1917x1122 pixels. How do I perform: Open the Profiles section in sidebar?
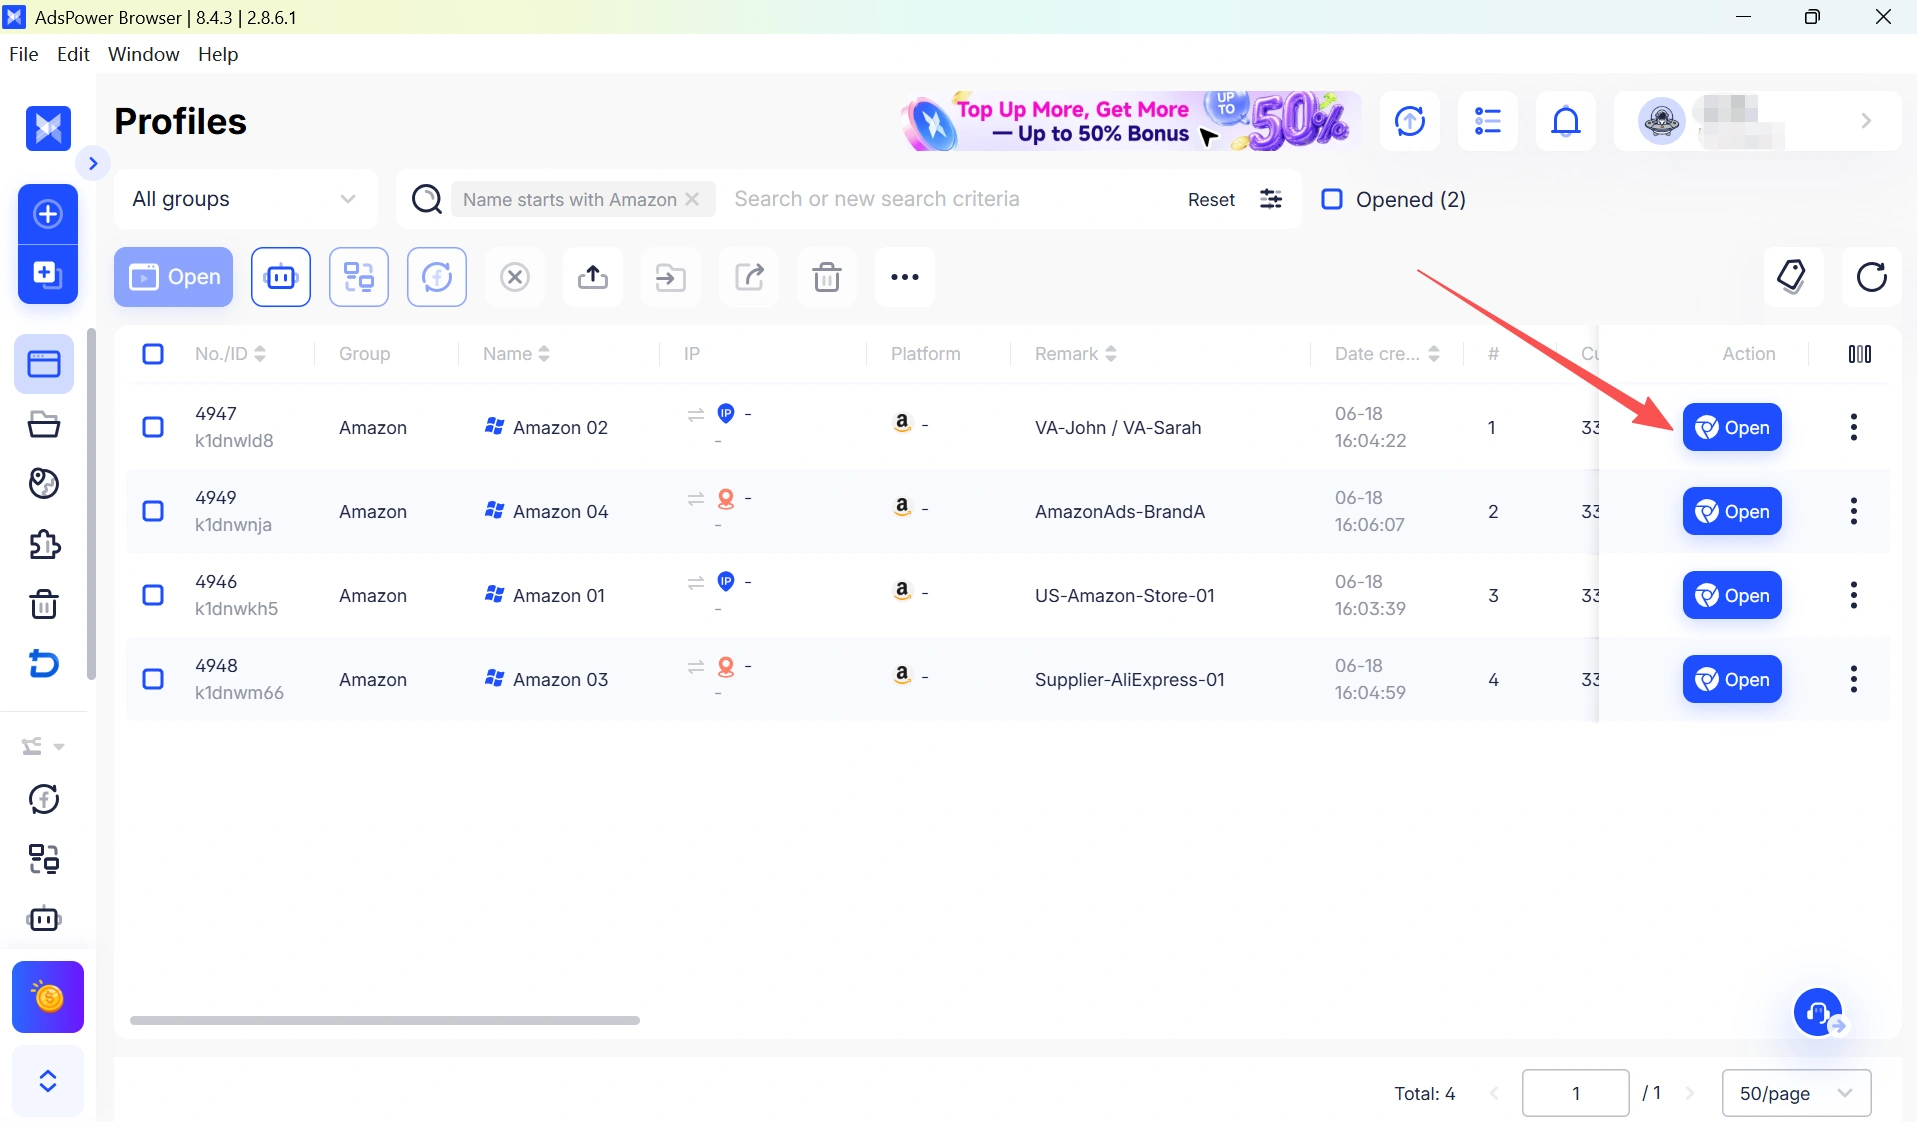[44, 364]
